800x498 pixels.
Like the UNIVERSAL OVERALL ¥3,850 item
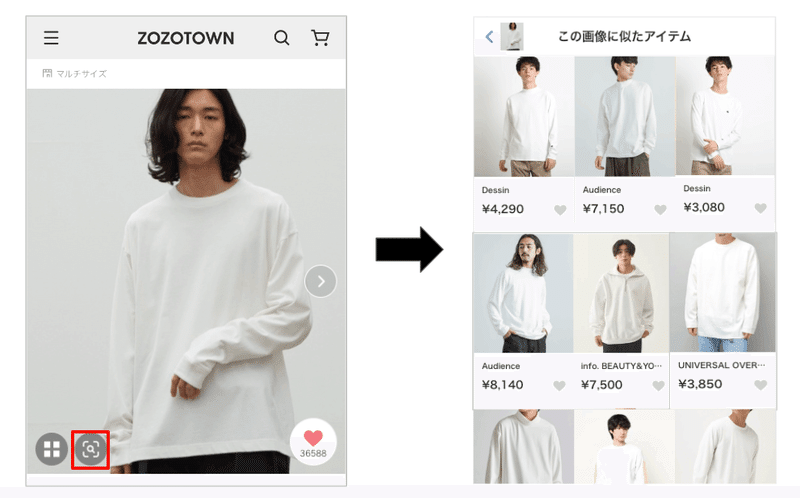coord(761,384)
